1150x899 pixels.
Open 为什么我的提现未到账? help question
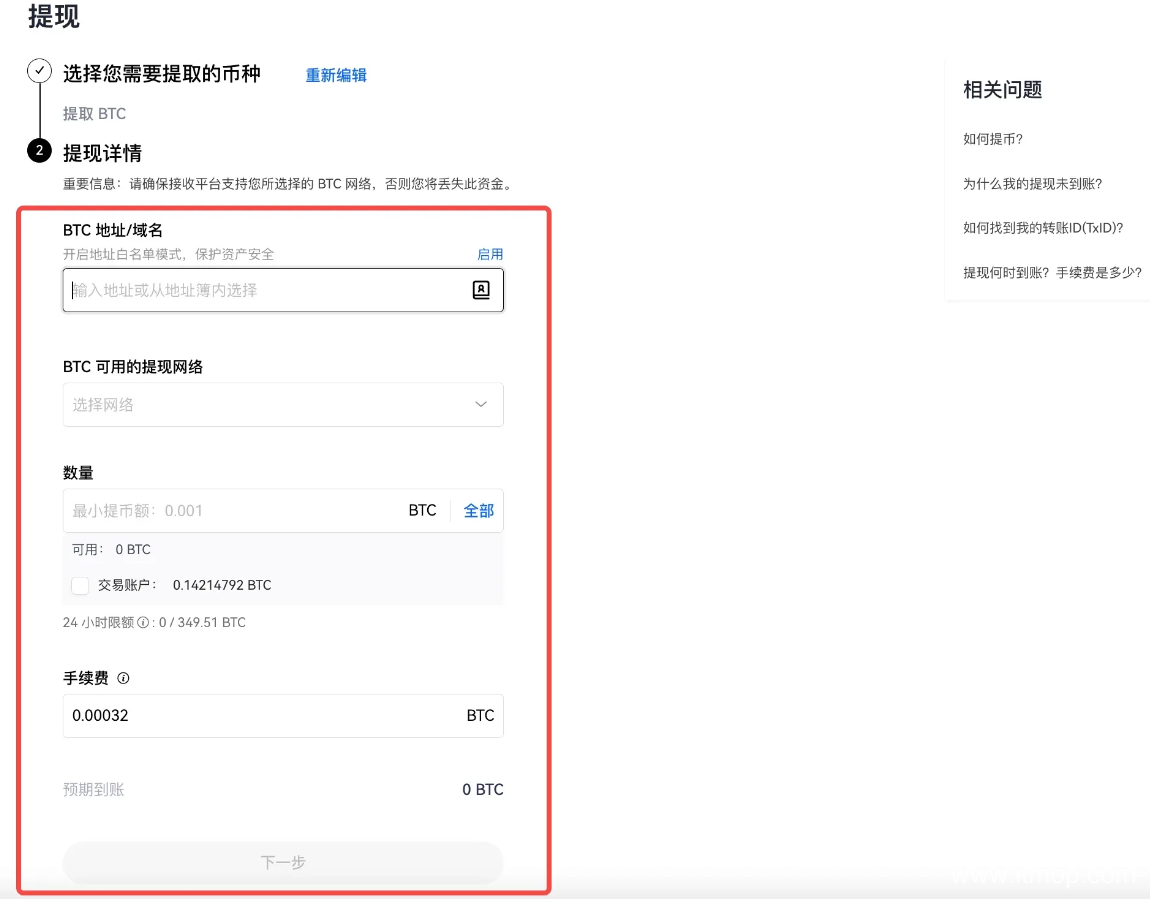coord(1032,184)
